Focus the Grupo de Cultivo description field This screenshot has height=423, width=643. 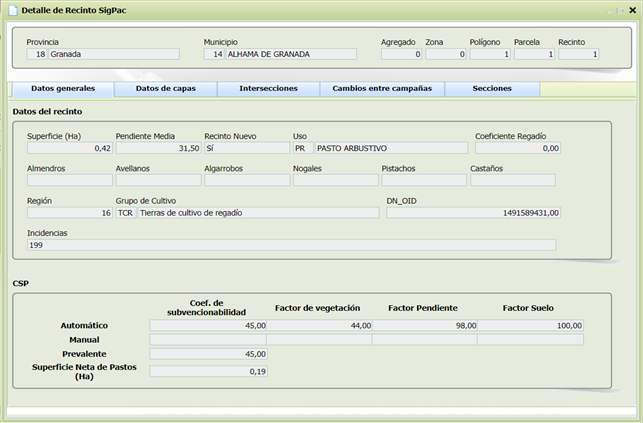tap(258, 213)
